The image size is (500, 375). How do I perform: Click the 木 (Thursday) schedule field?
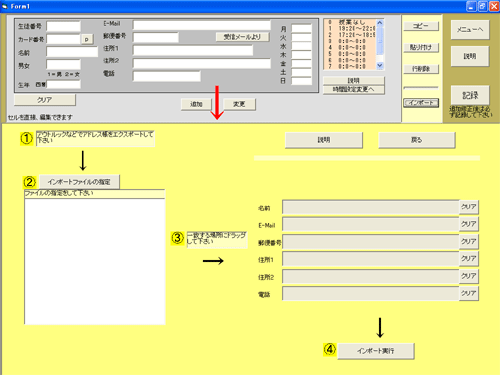tap(301, 54)
